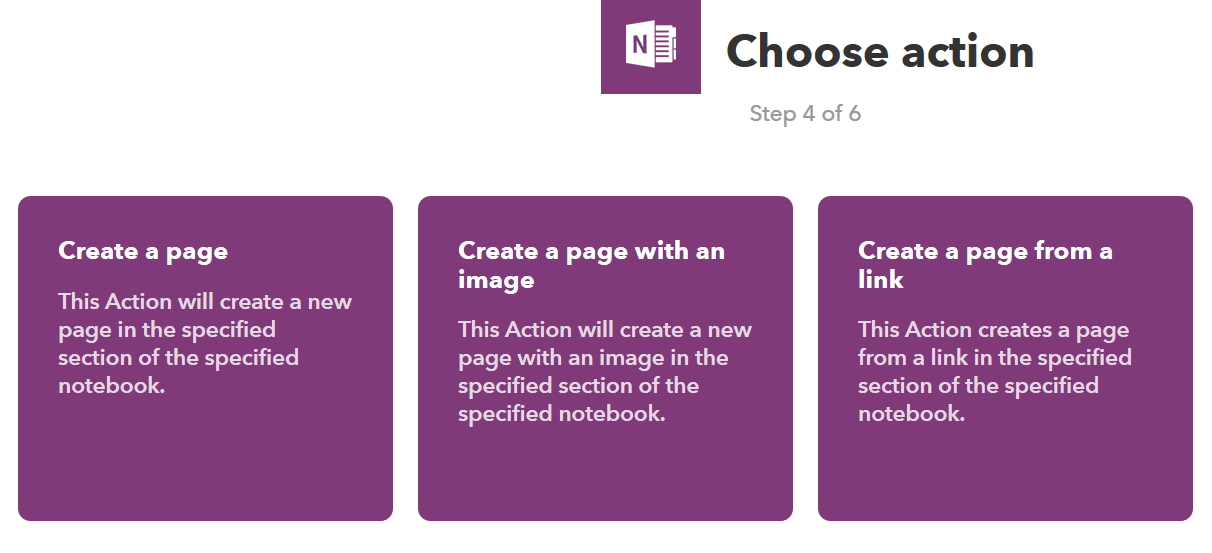The image size is (1212, 553).
Task: Click the word "link" in the third card title
Action: [881, 279]
